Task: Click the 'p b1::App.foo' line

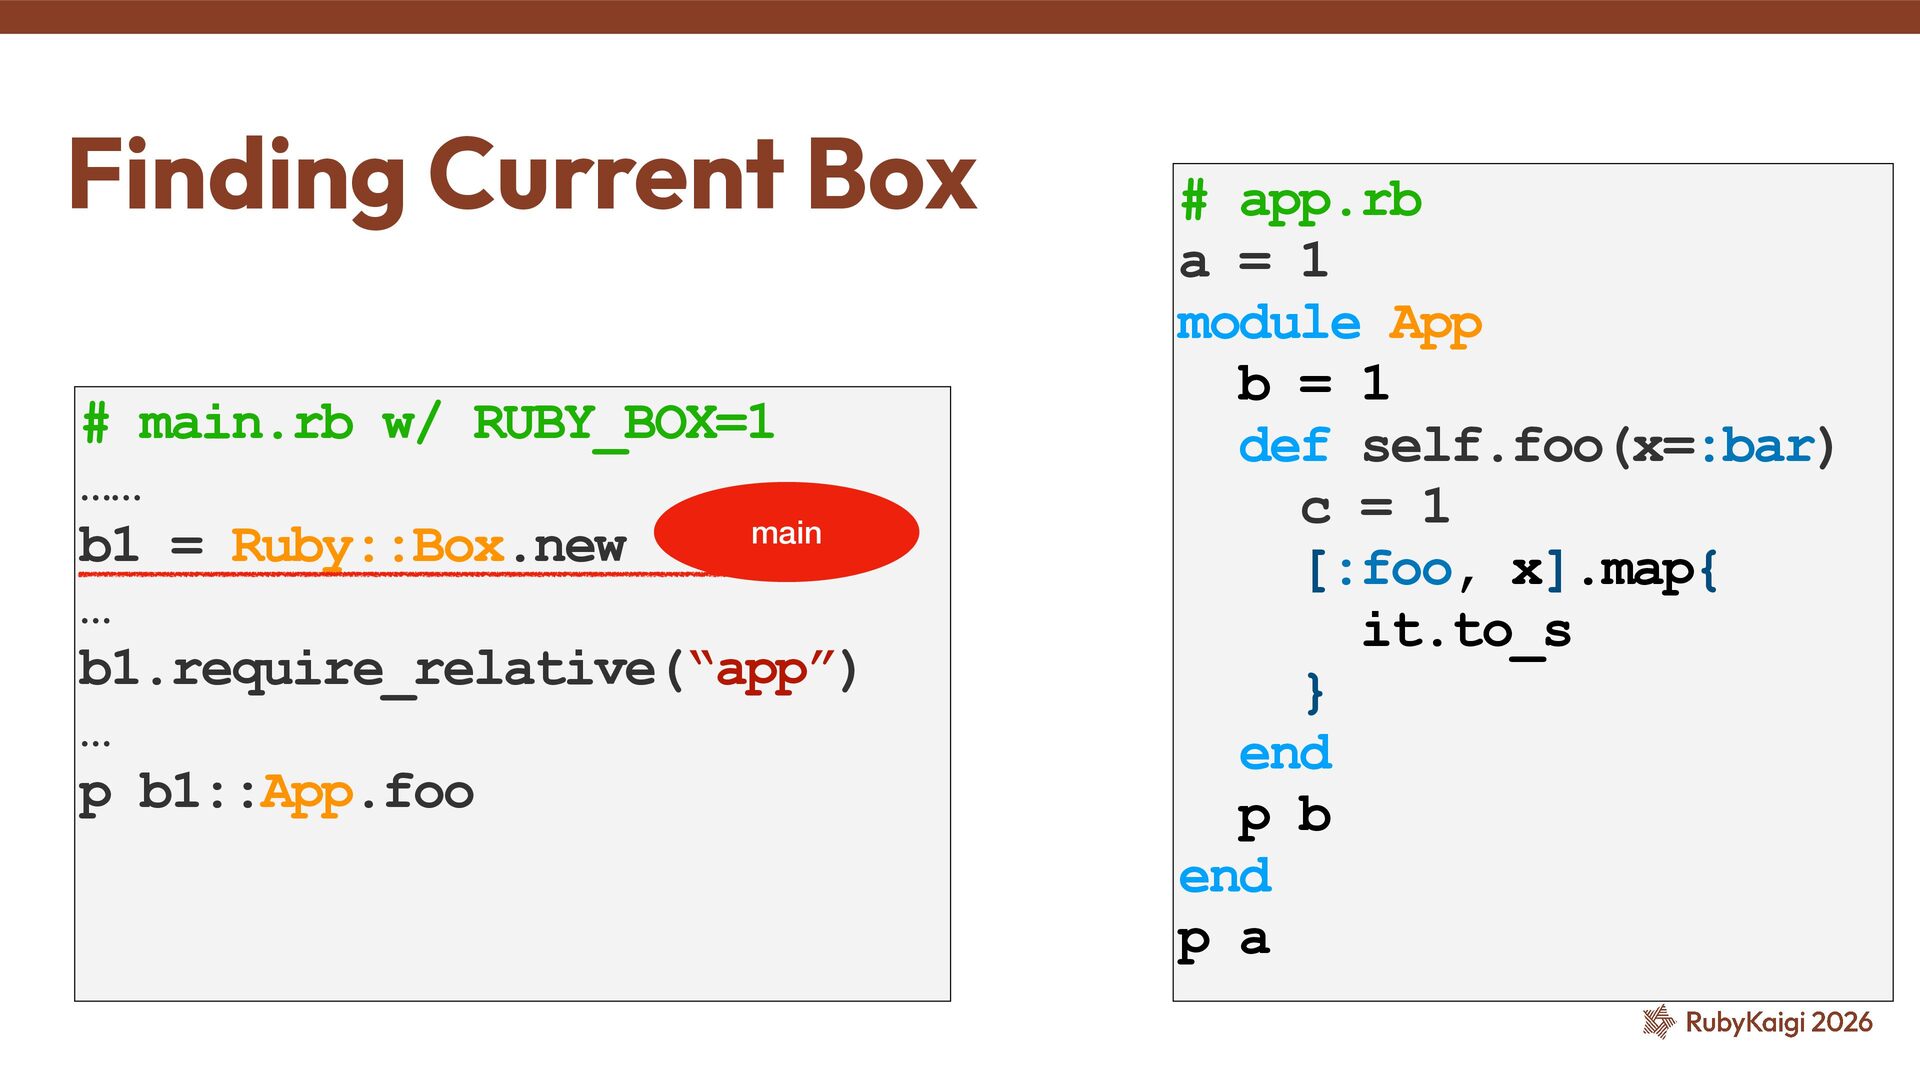Action: (x=276, y=792)
